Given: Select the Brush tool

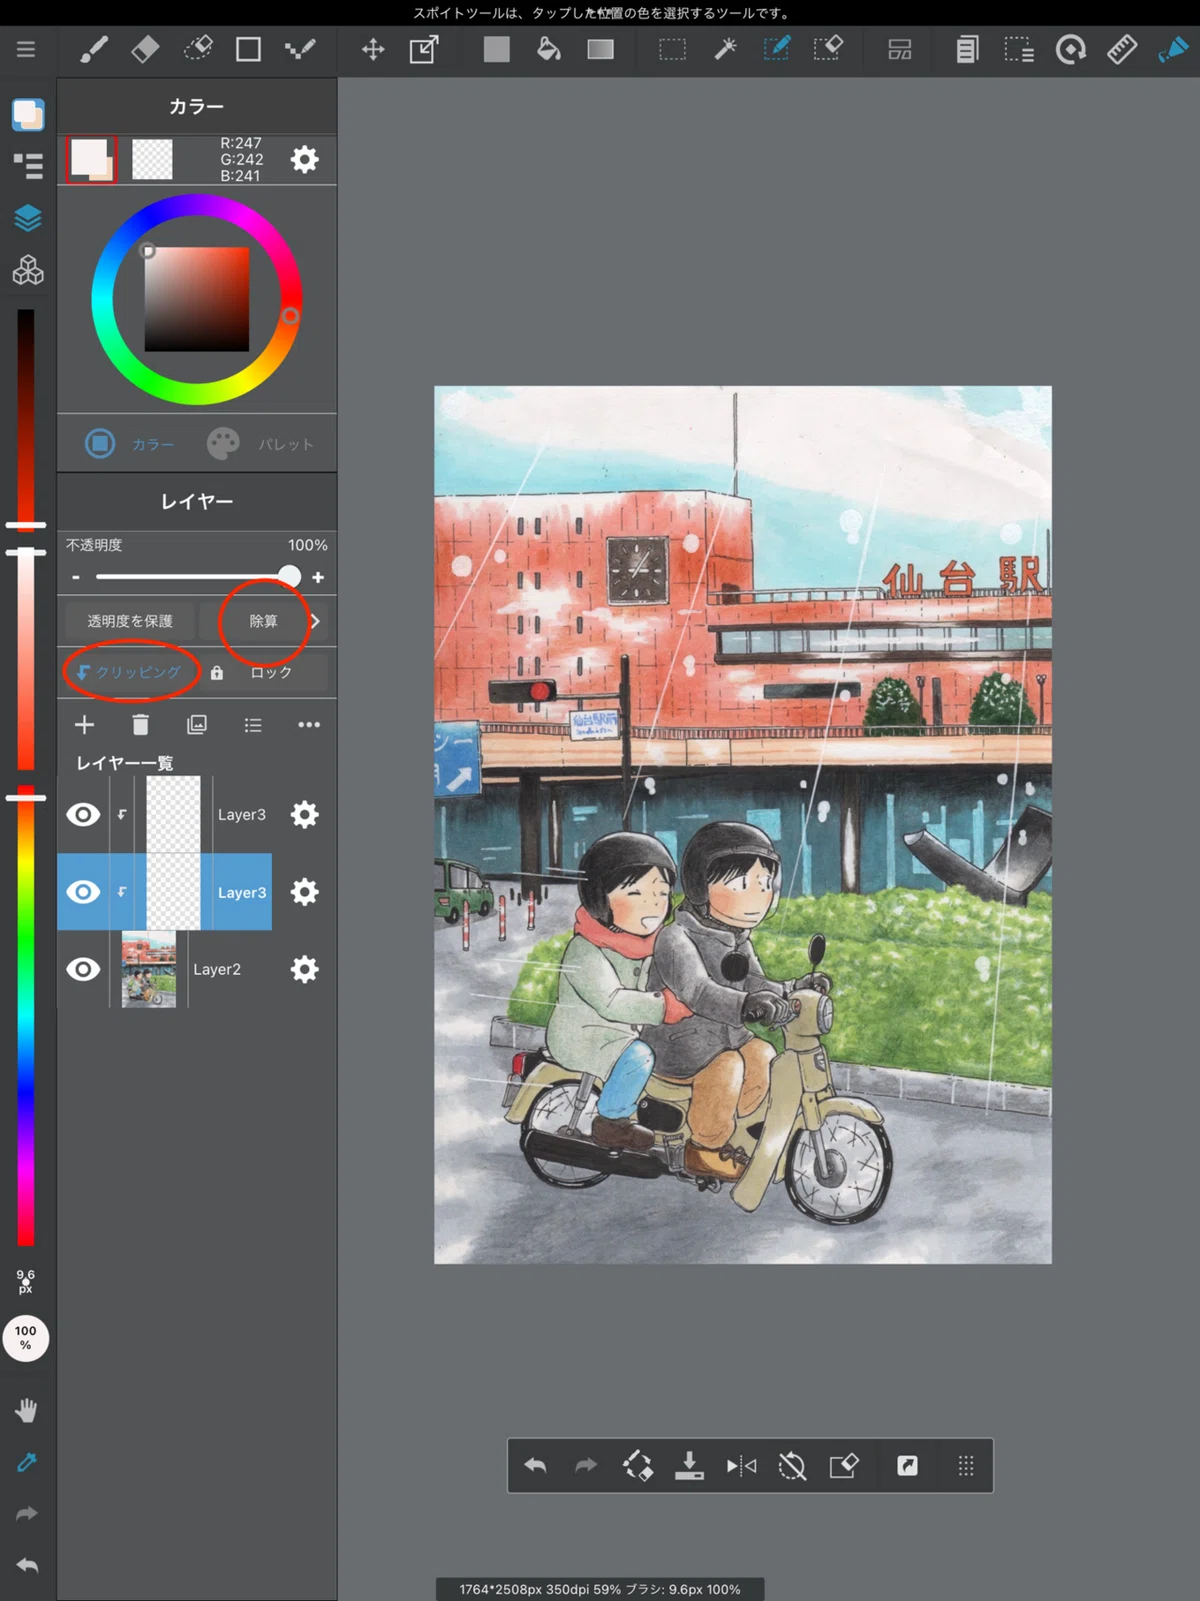Looking at the screenshot, I should 94,49.
